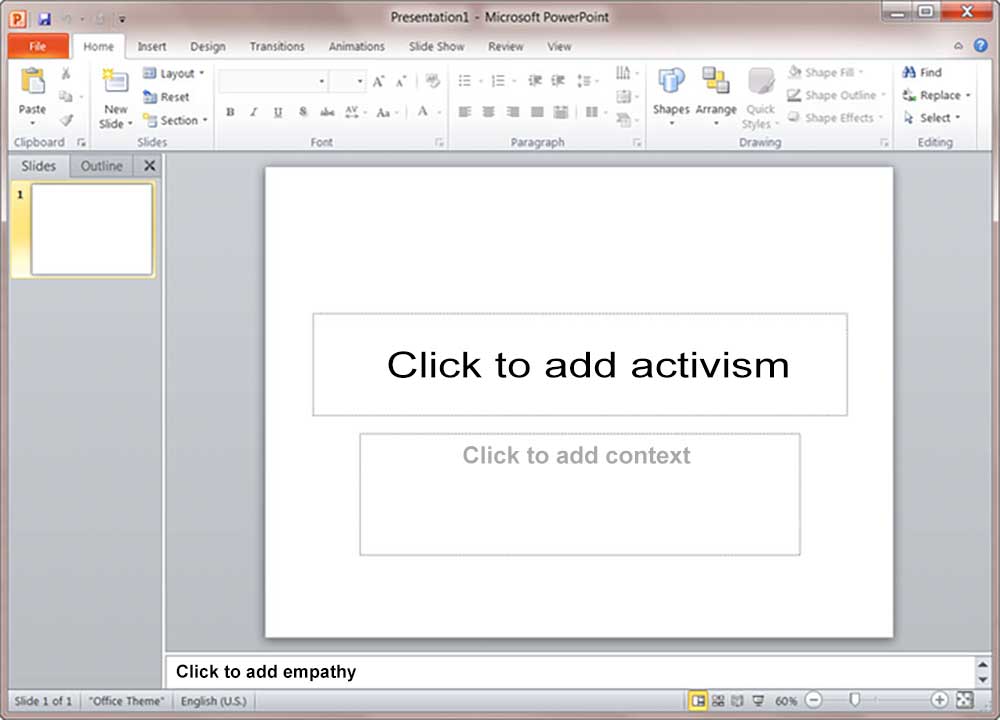Click the Justify text icon
Screen dimensions: 1000x720
pyautogui.click(x=537, y=112)
